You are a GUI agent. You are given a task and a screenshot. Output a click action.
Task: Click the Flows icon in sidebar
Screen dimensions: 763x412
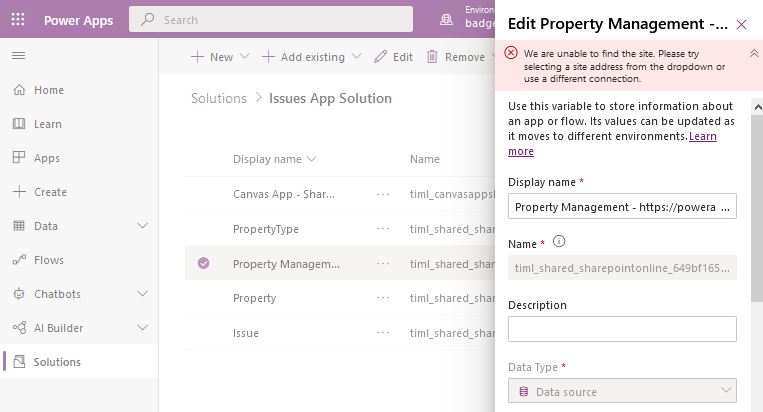pos(19,260)
